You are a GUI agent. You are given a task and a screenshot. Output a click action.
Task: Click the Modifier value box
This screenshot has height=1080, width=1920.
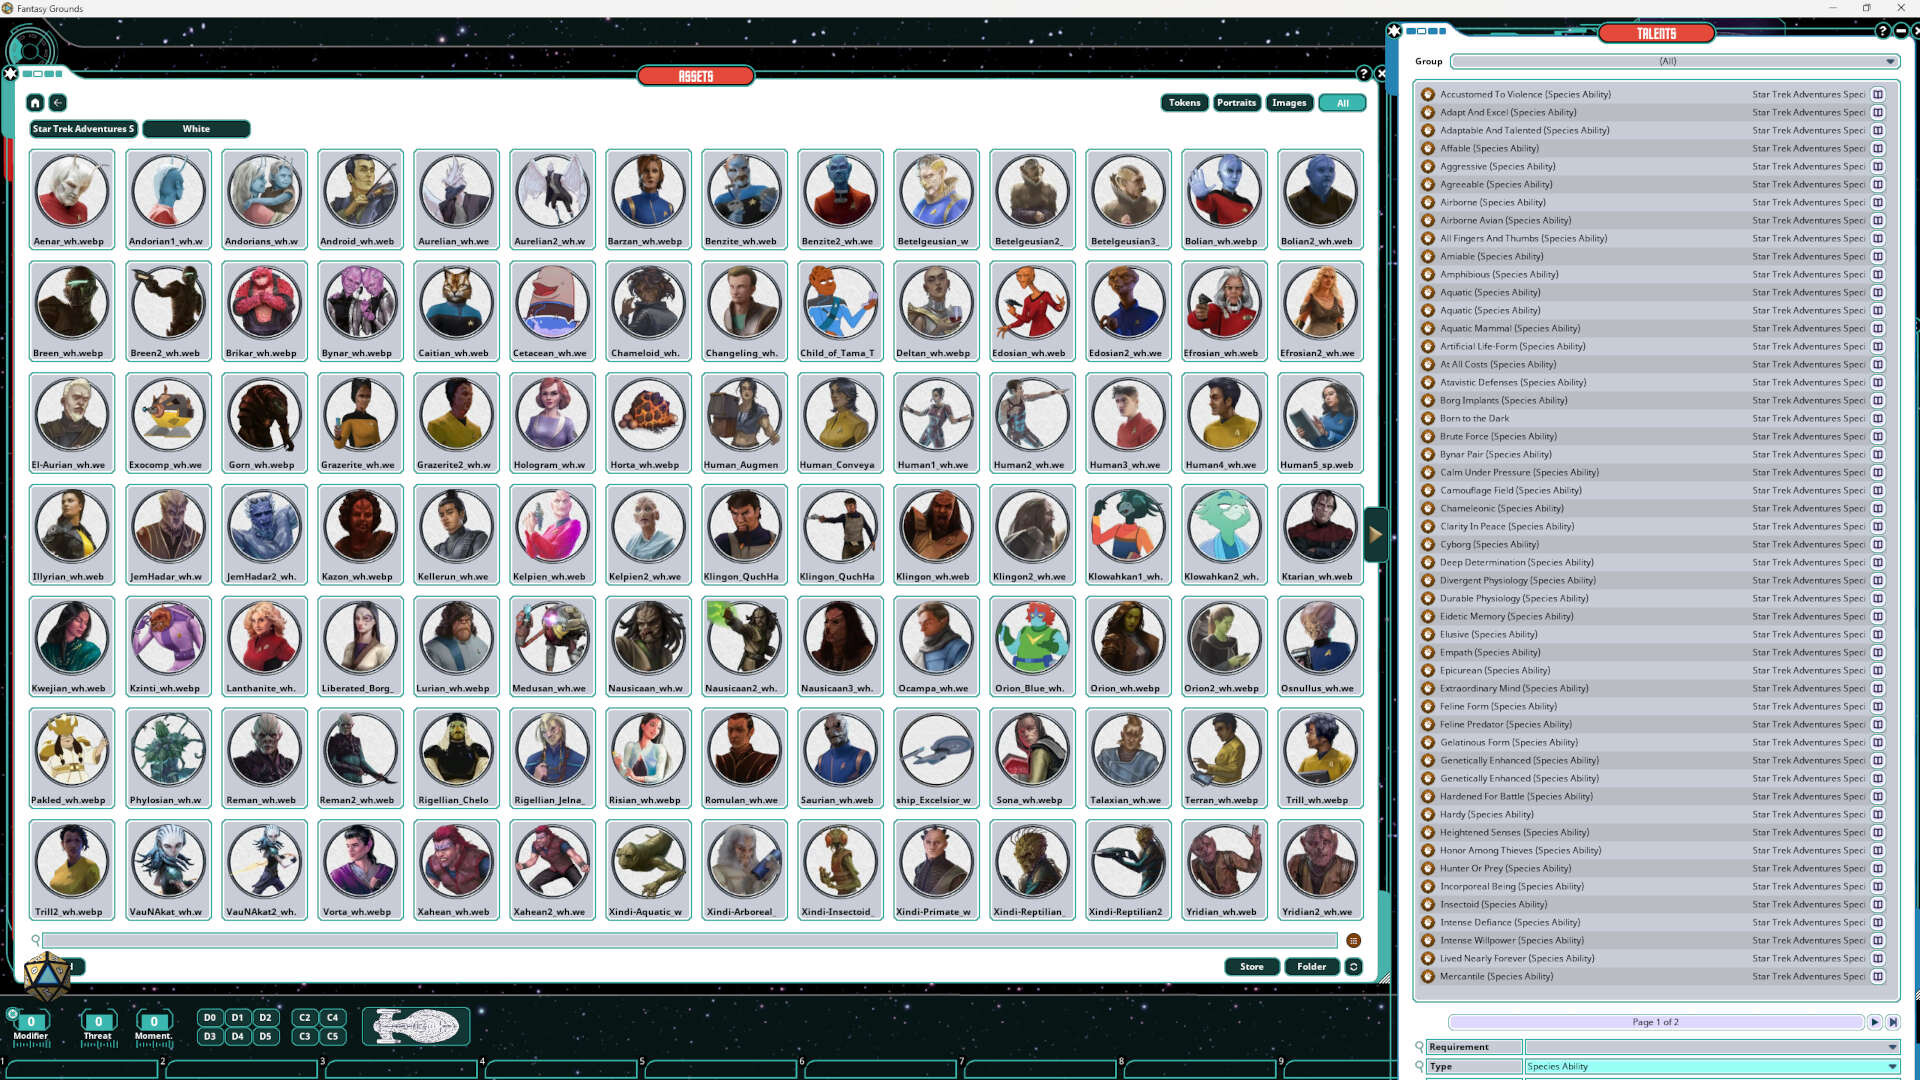(30, 1022)
